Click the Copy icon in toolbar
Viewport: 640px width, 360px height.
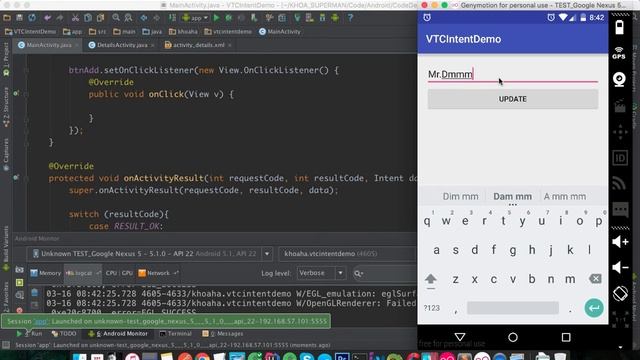88,18
